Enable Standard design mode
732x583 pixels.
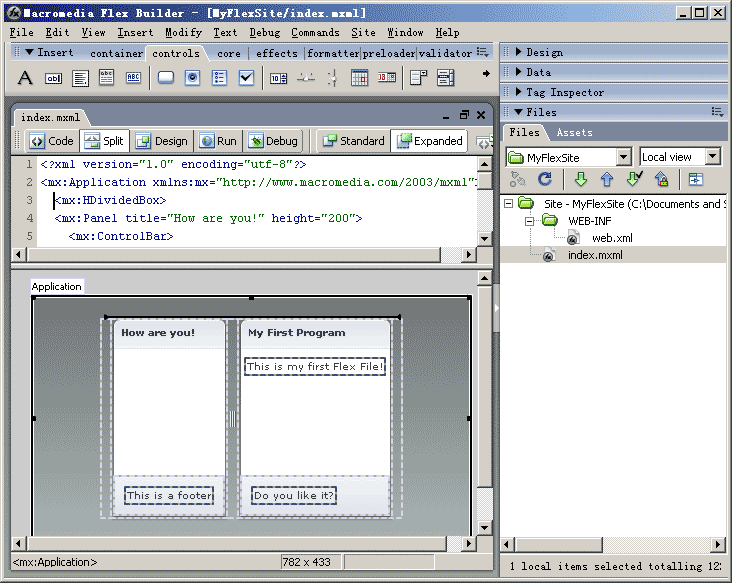point(353,141)
